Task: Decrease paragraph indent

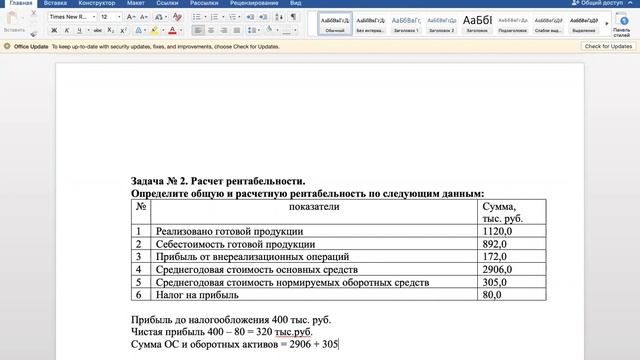Action: [250, 17]
